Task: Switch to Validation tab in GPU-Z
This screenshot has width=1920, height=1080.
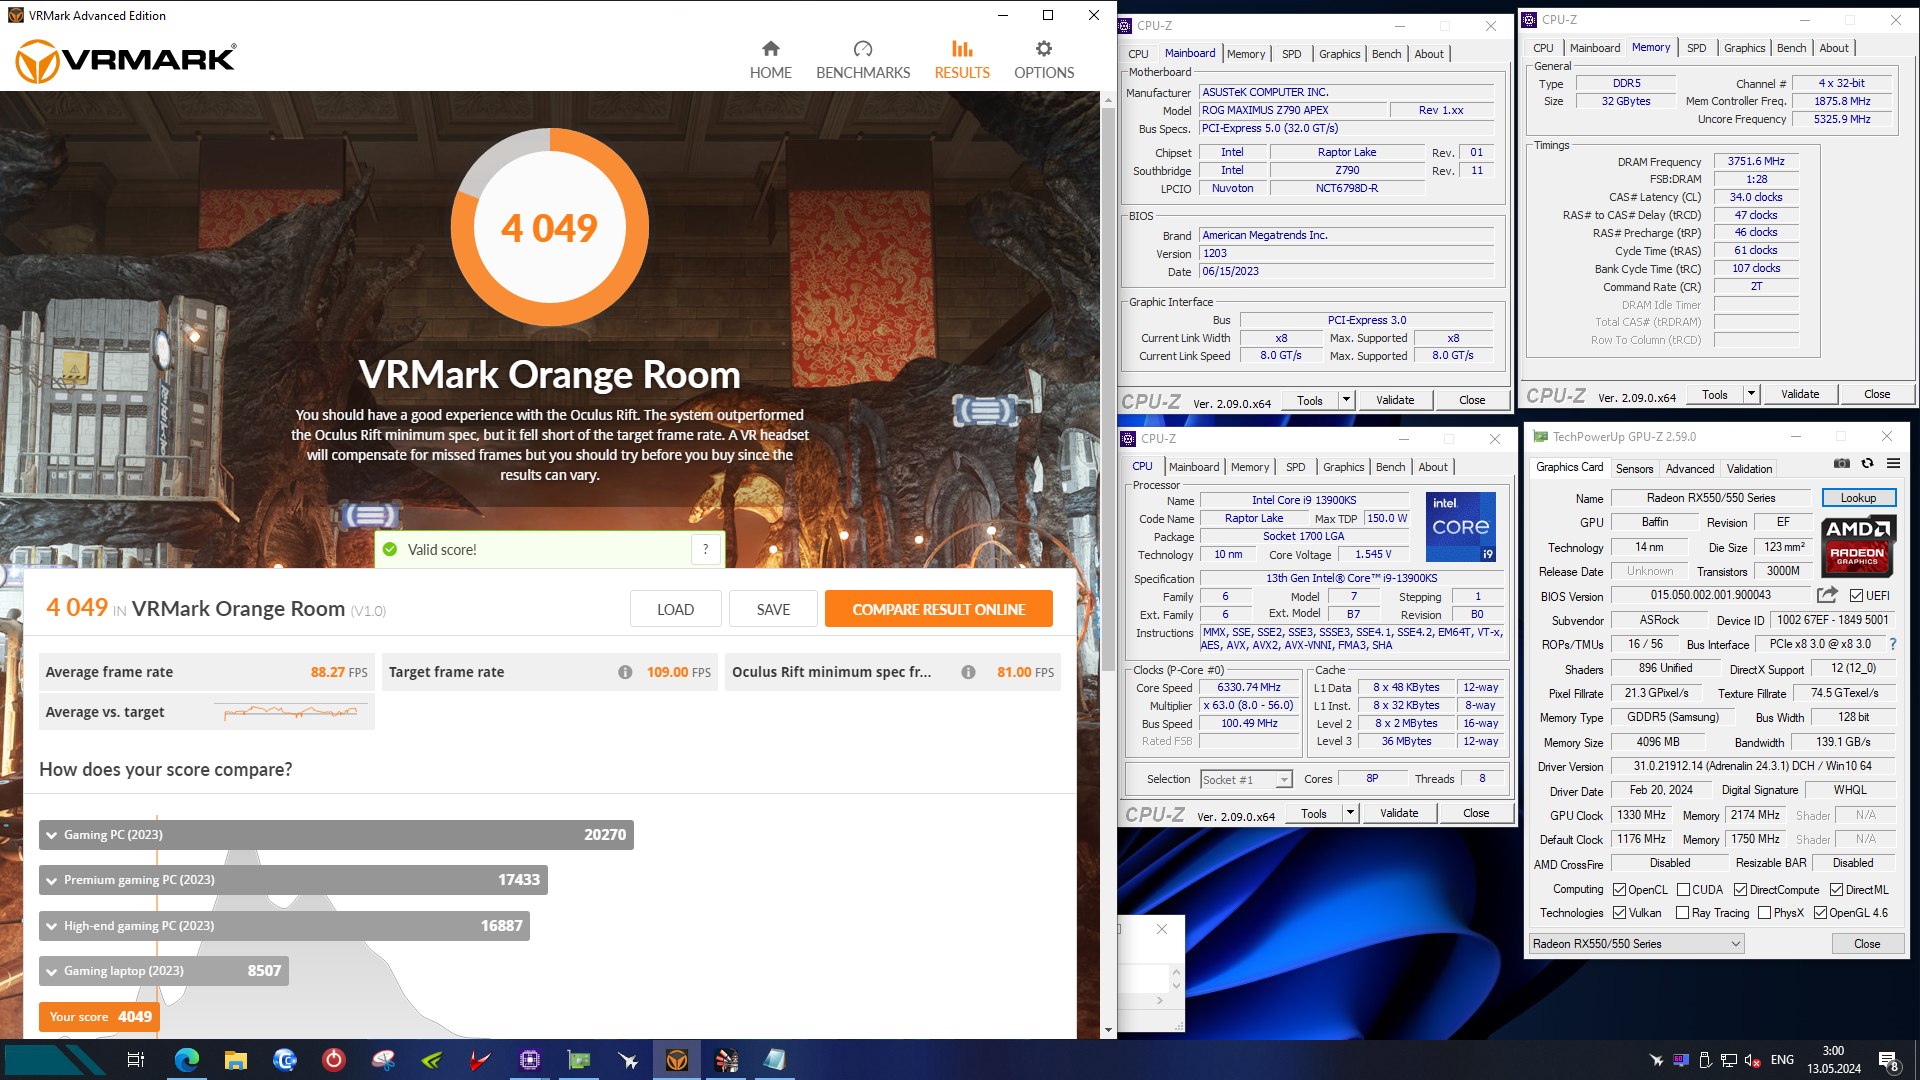Action: click(x=1749, y=469)
